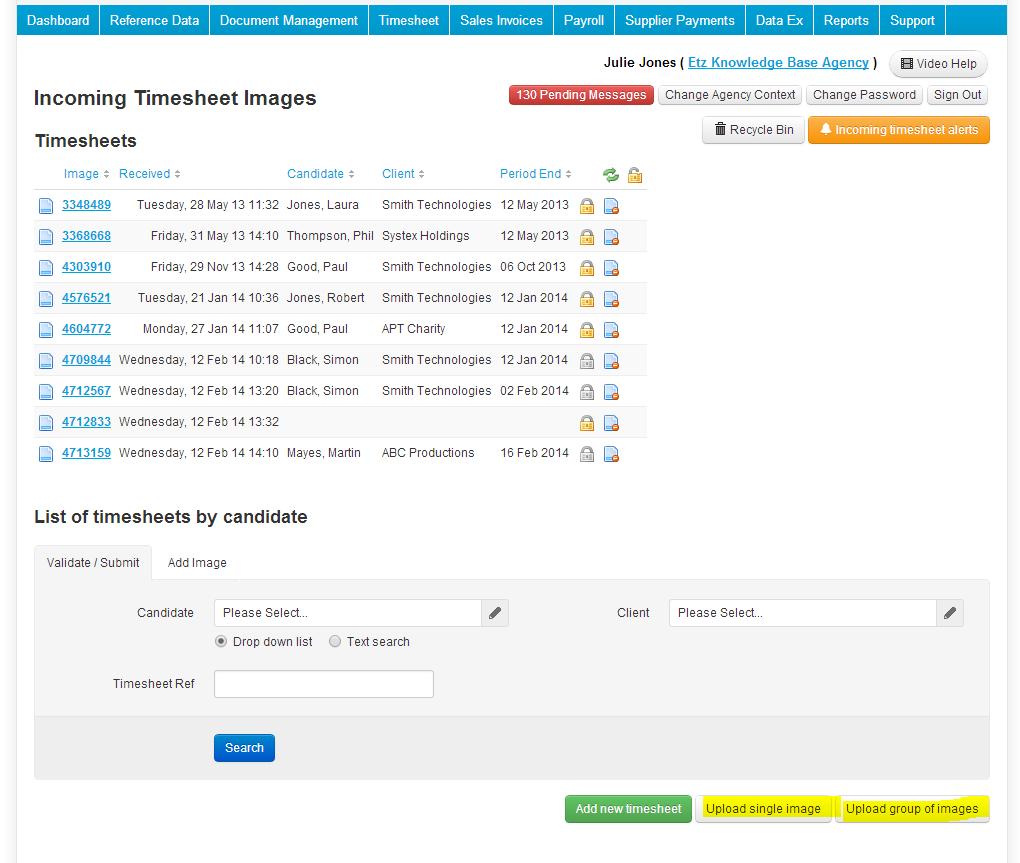Open the Candidate Please Select dropdown
The height and width of the screenshot is (863, 1020).
pos(348,613)
